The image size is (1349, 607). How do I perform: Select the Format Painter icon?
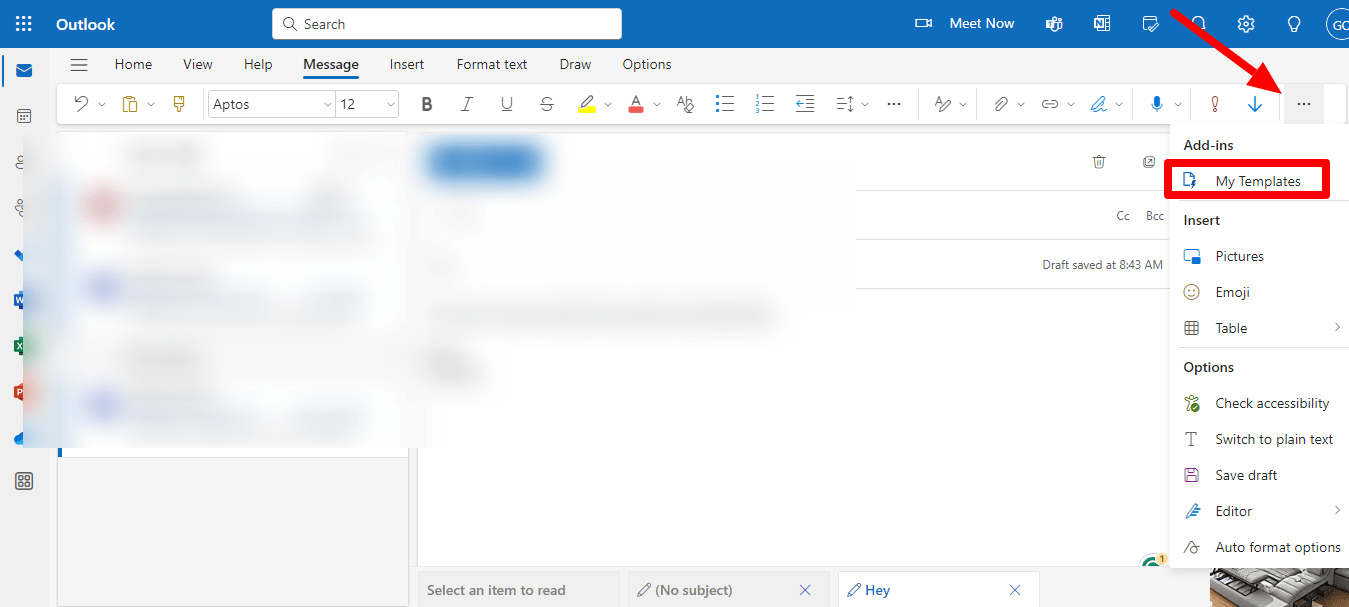pos(179,104)
